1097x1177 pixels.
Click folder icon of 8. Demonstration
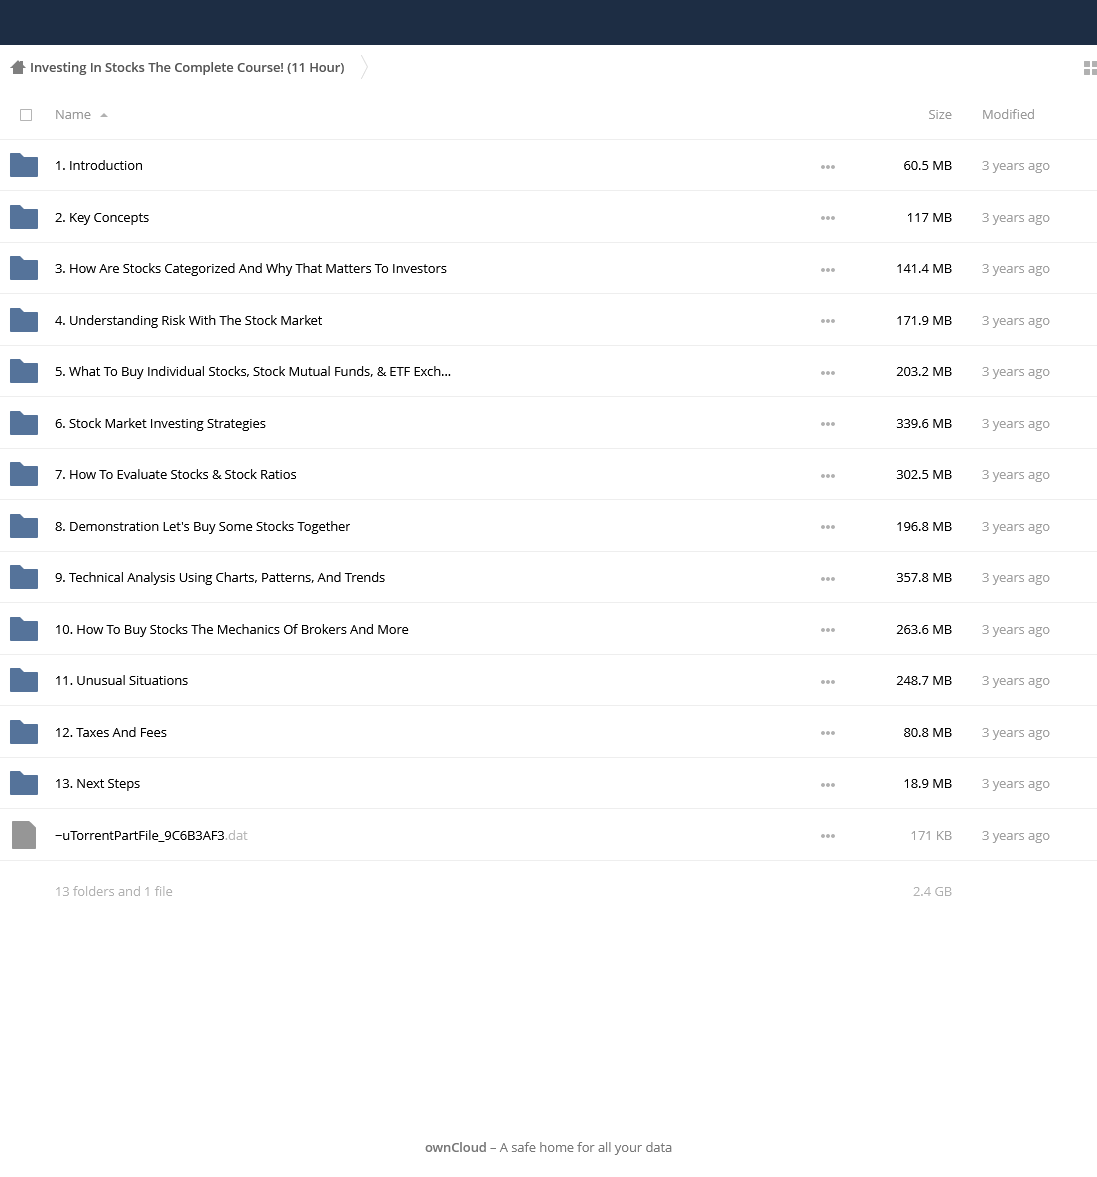tap(24, 525)
